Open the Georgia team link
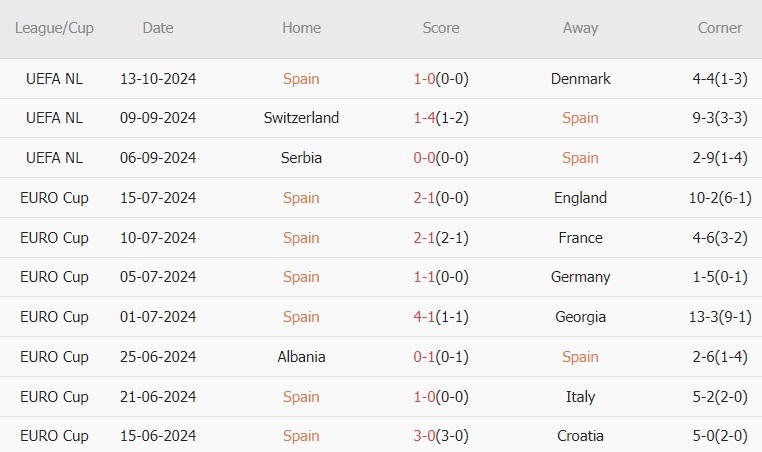Viewport: 762px width, 452px height. coord(580,317)
